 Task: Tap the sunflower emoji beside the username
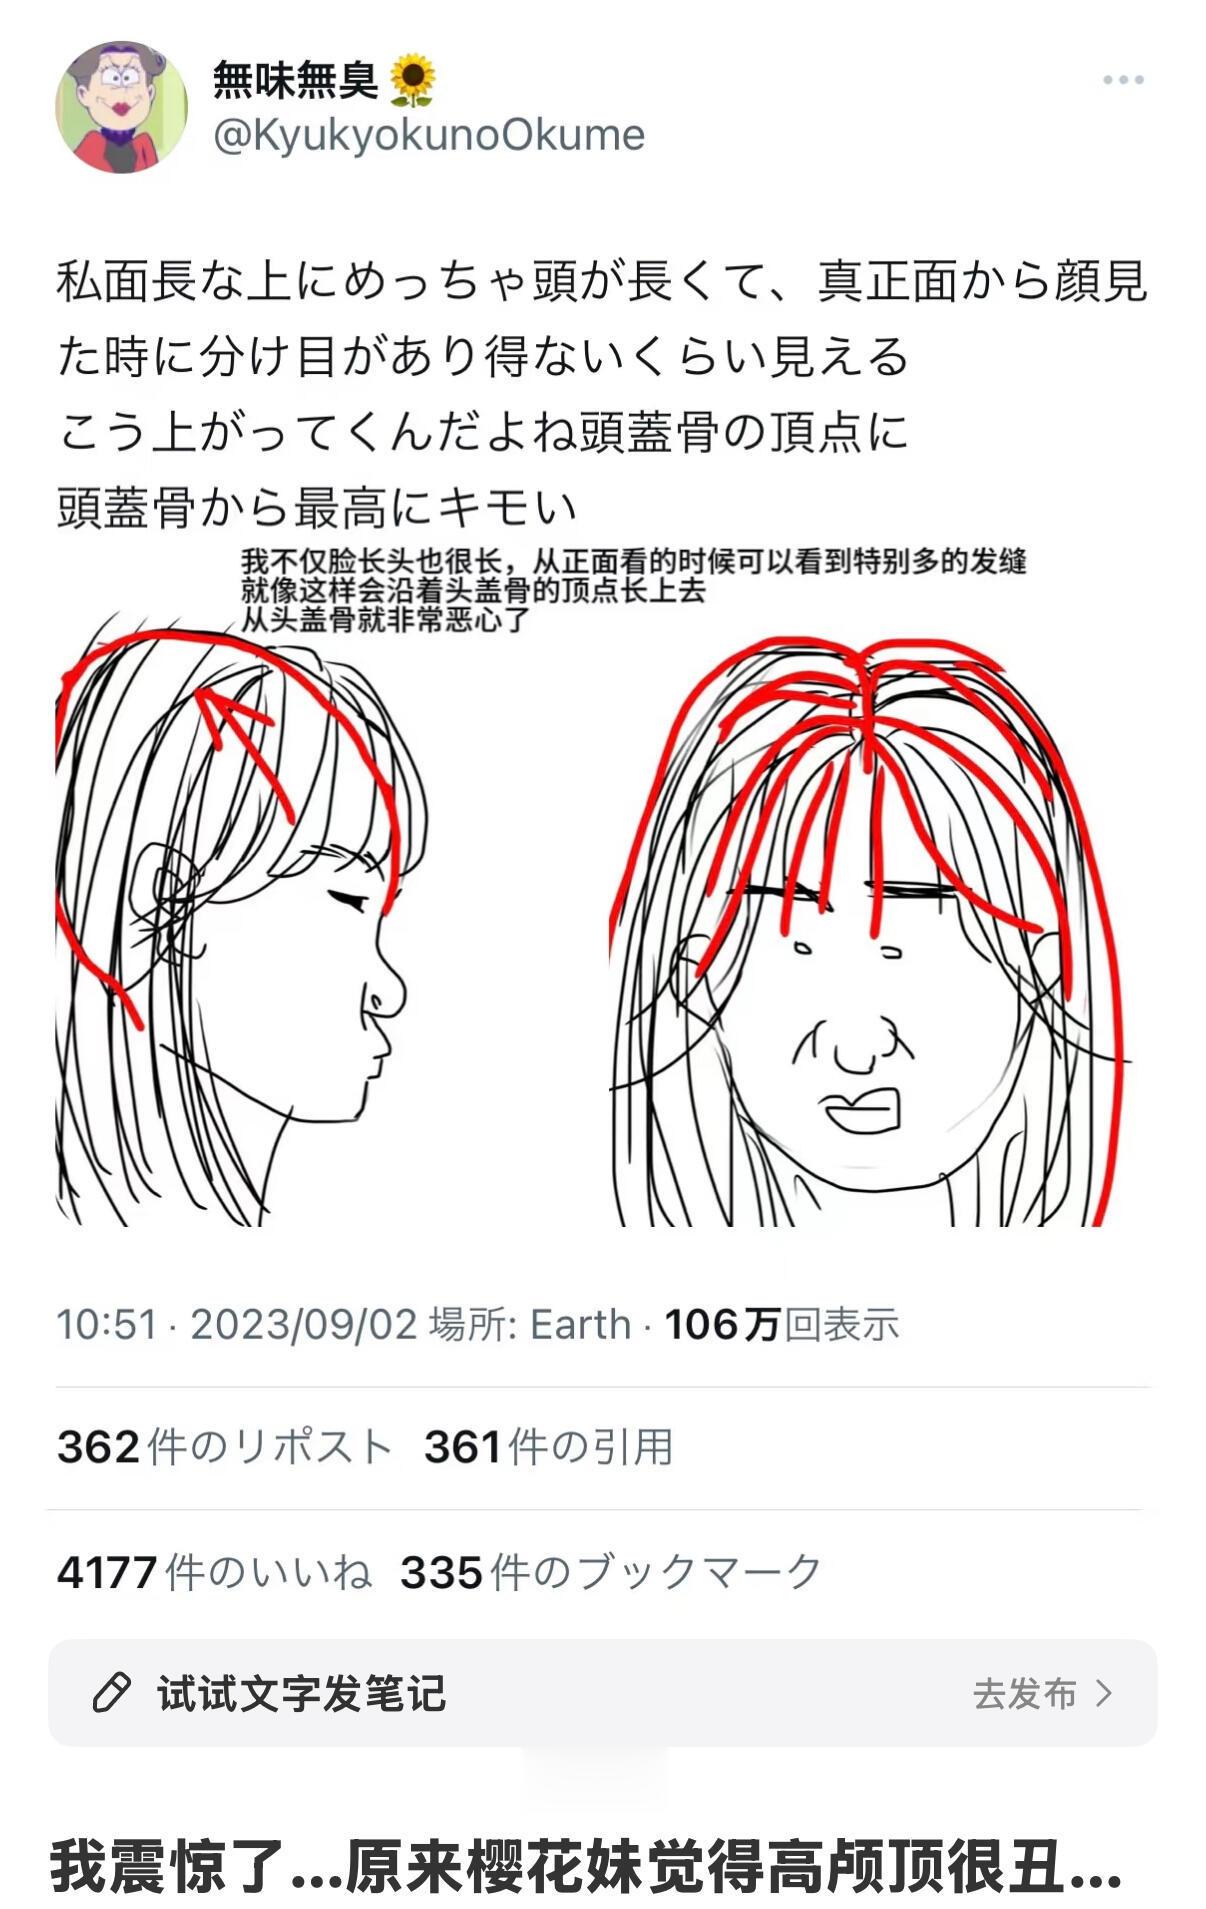412,80
